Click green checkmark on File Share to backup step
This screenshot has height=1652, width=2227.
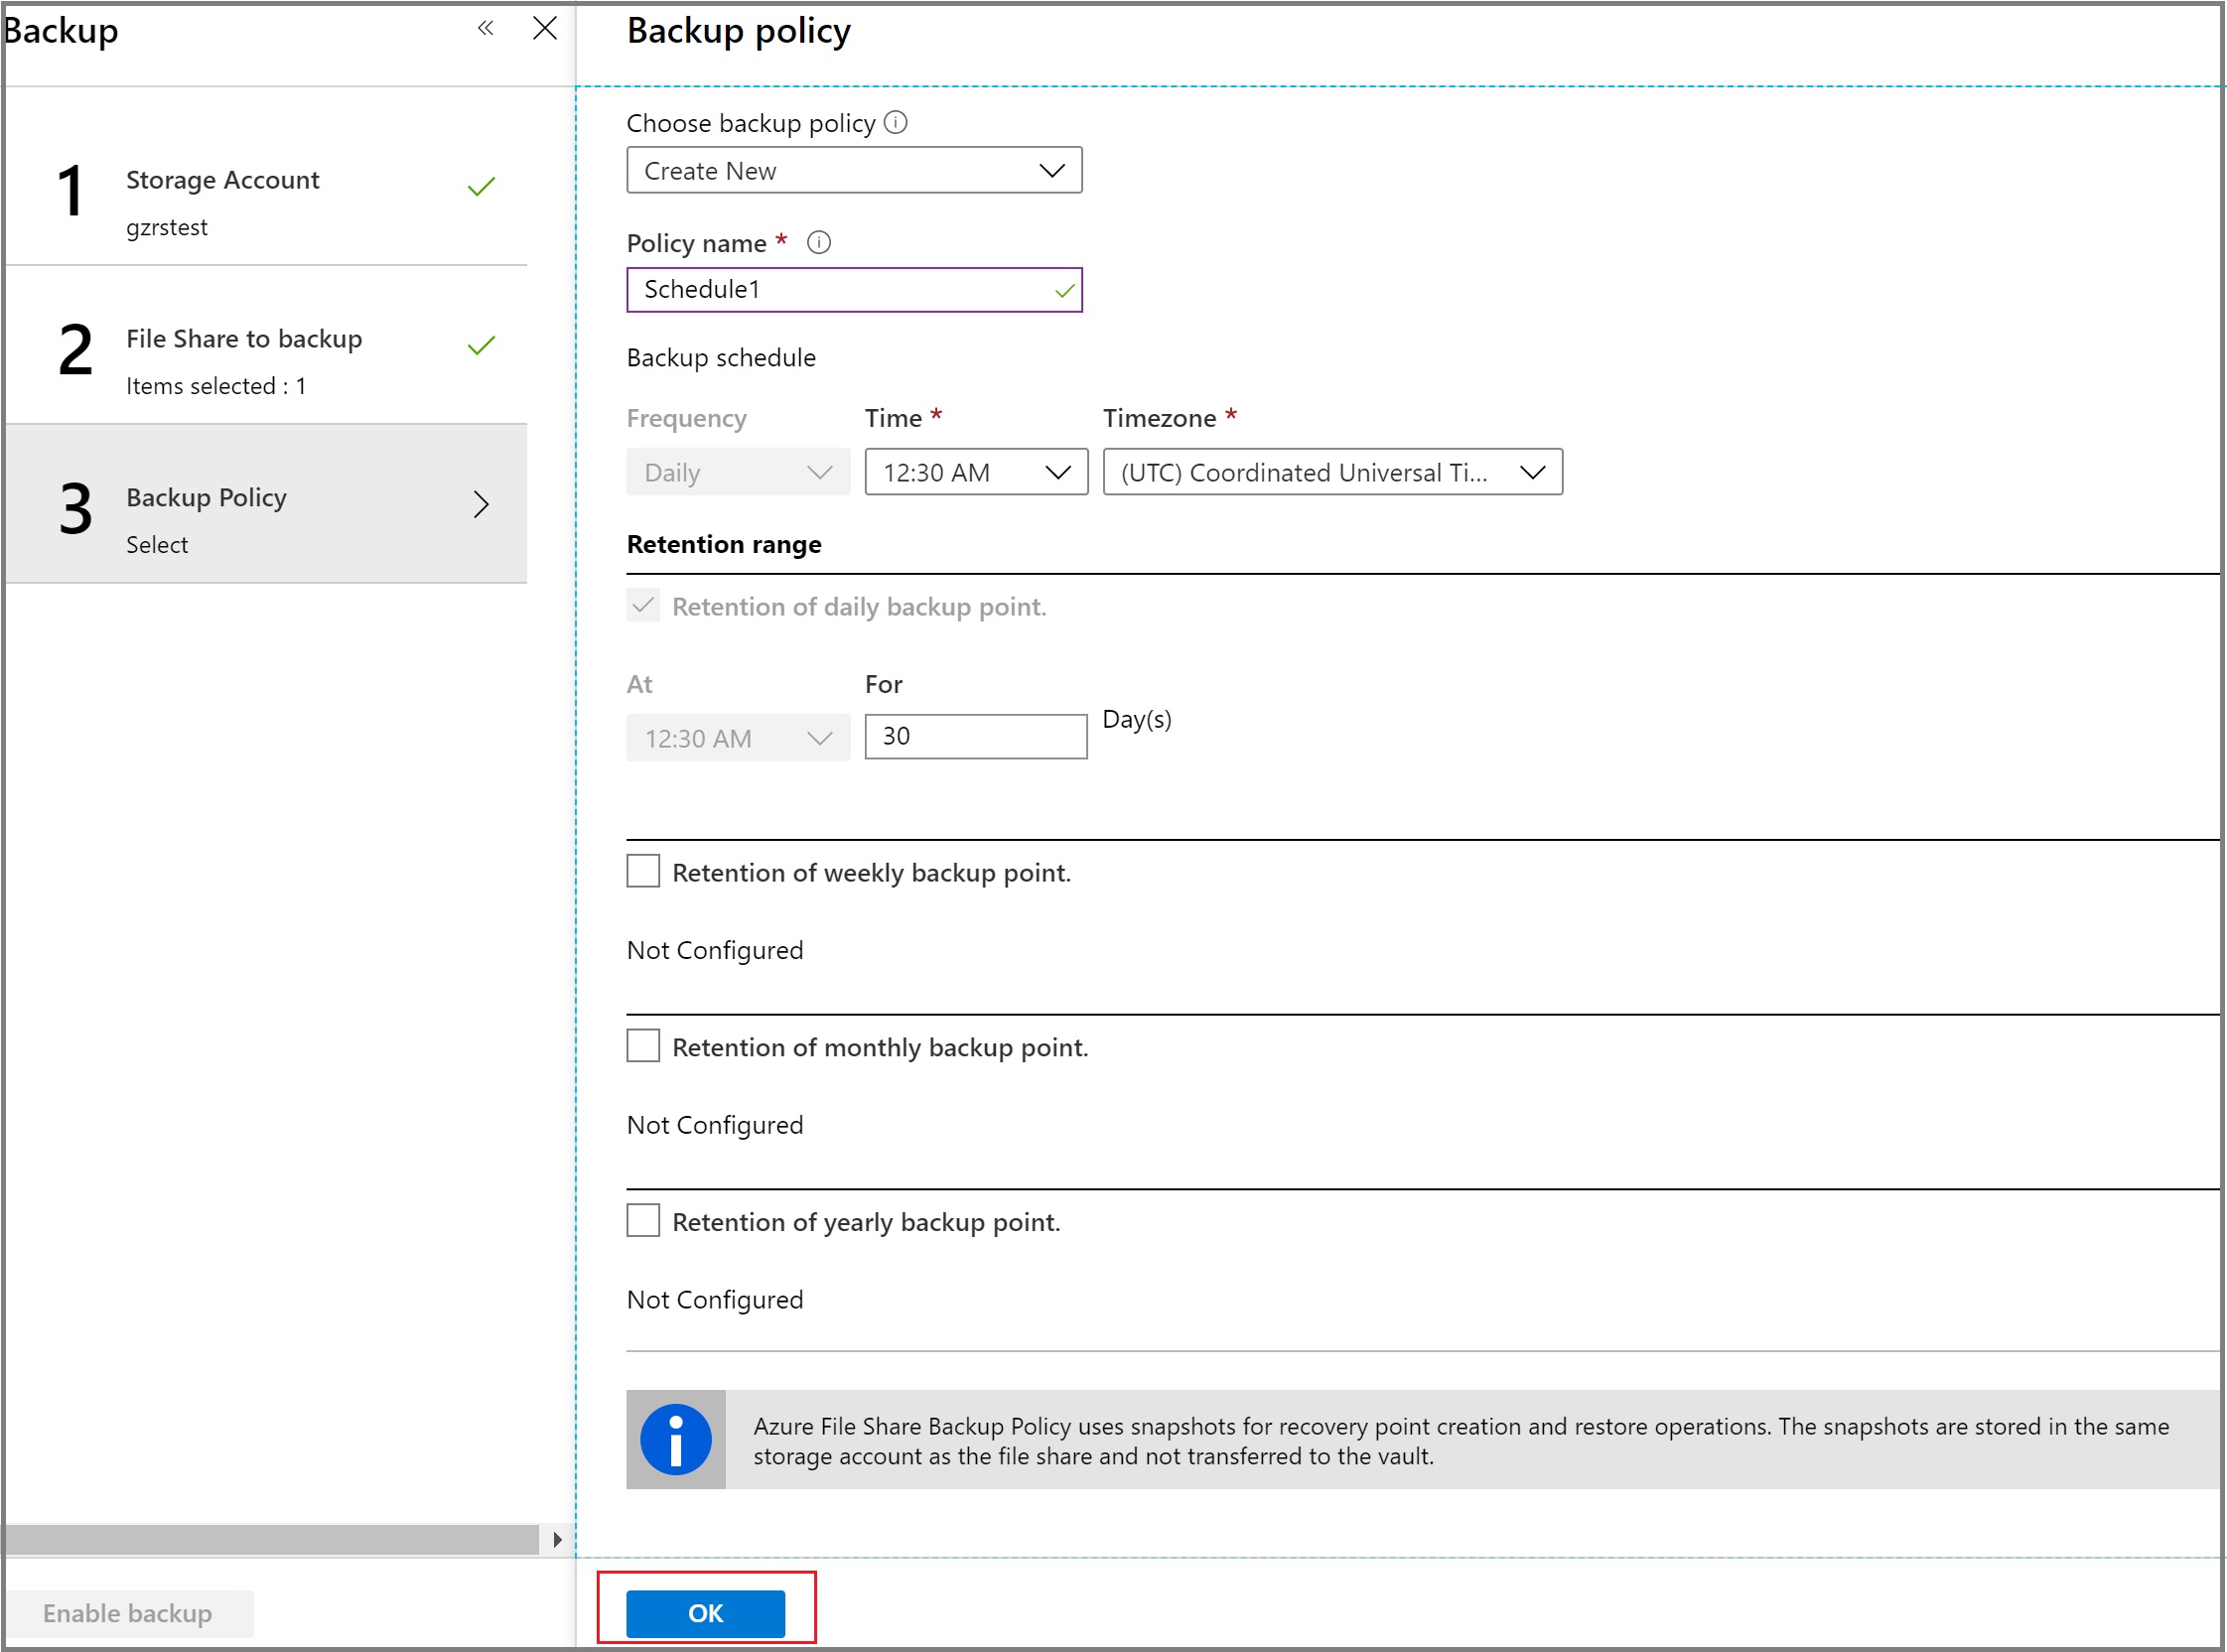click(x=481, y=346)
